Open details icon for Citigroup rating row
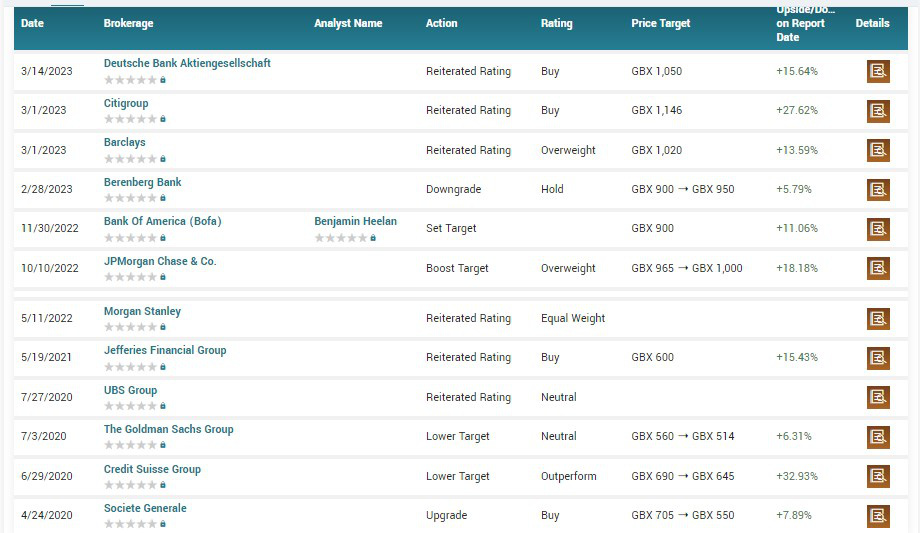The width and height of the screenshot is (920, 533). coord(877,111)
